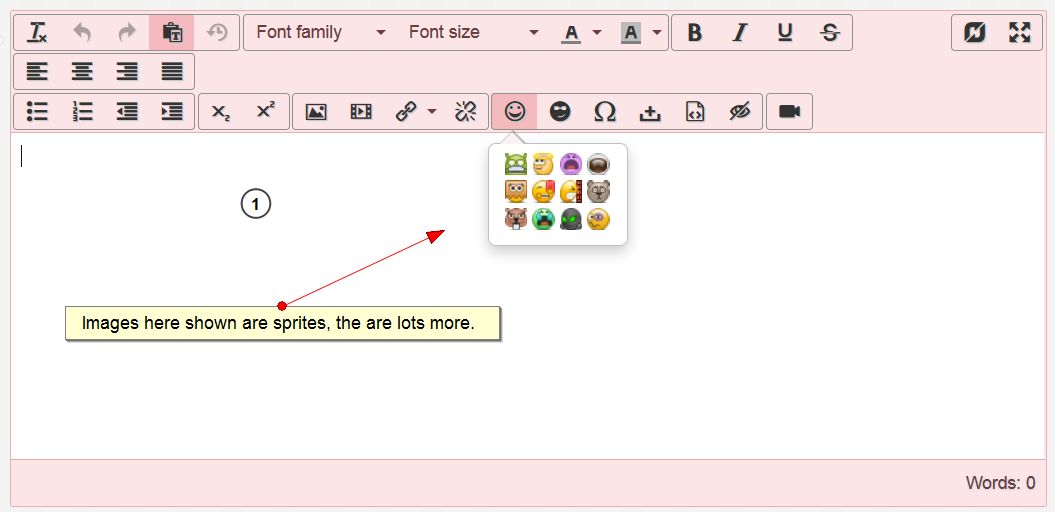Insert a bullet list
Image resolution: width=1055 pixels, height=512 pixels.
[37, 112]
